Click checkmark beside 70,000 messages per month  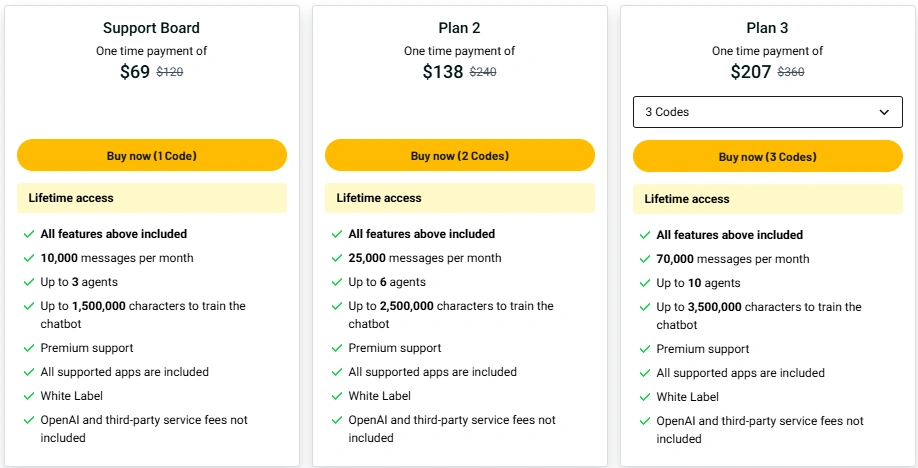pos(645,259)
